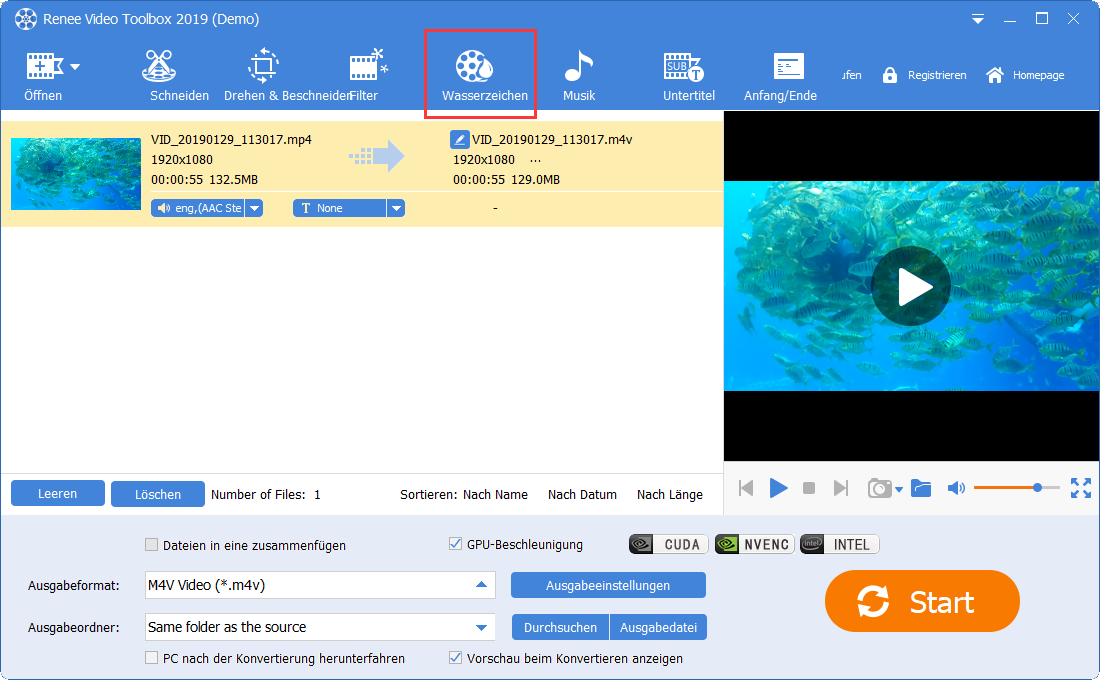The image size is (1100, 680).
Task: Open Drehen & Beschneiden
Action: click(x=262, y=70)
